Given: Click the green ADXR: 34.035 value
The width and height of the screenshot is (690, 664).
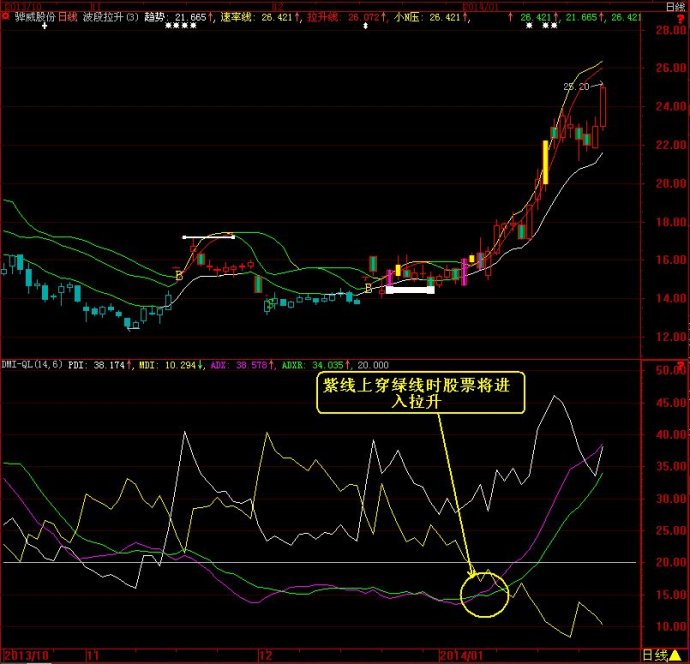Looking at the screenshot, I should (312, 365).
